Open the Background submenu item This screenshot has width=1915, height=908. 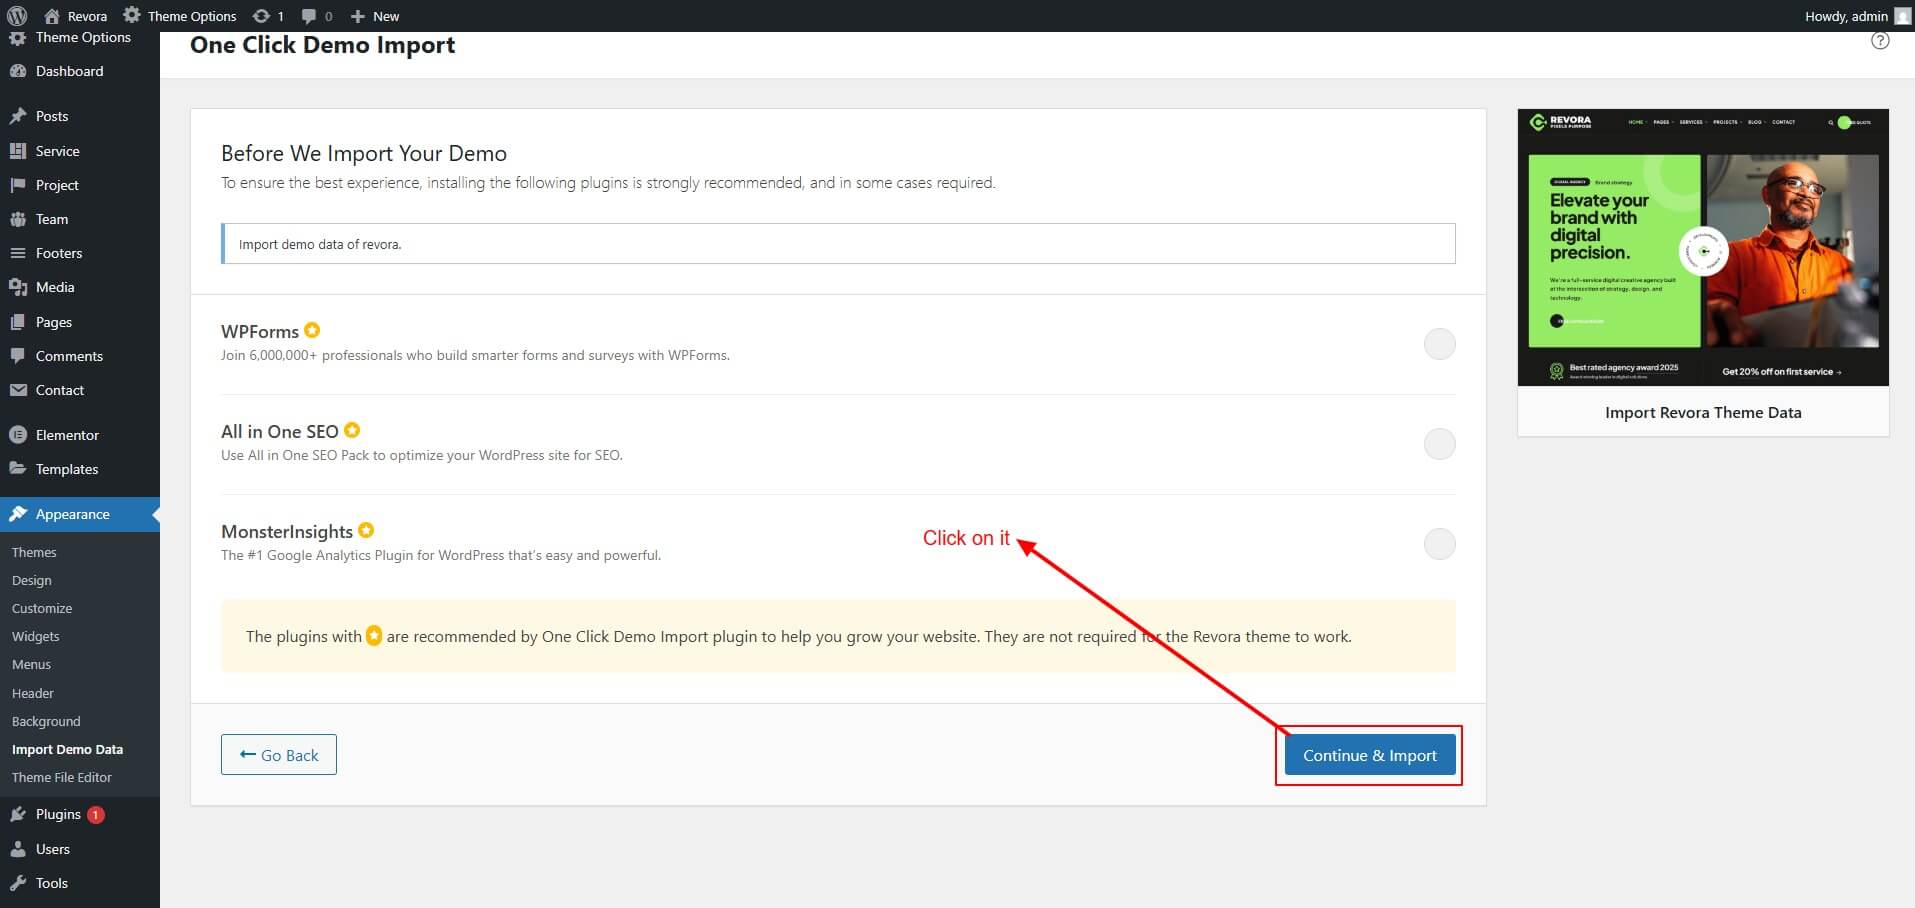(x=46, y=721)
